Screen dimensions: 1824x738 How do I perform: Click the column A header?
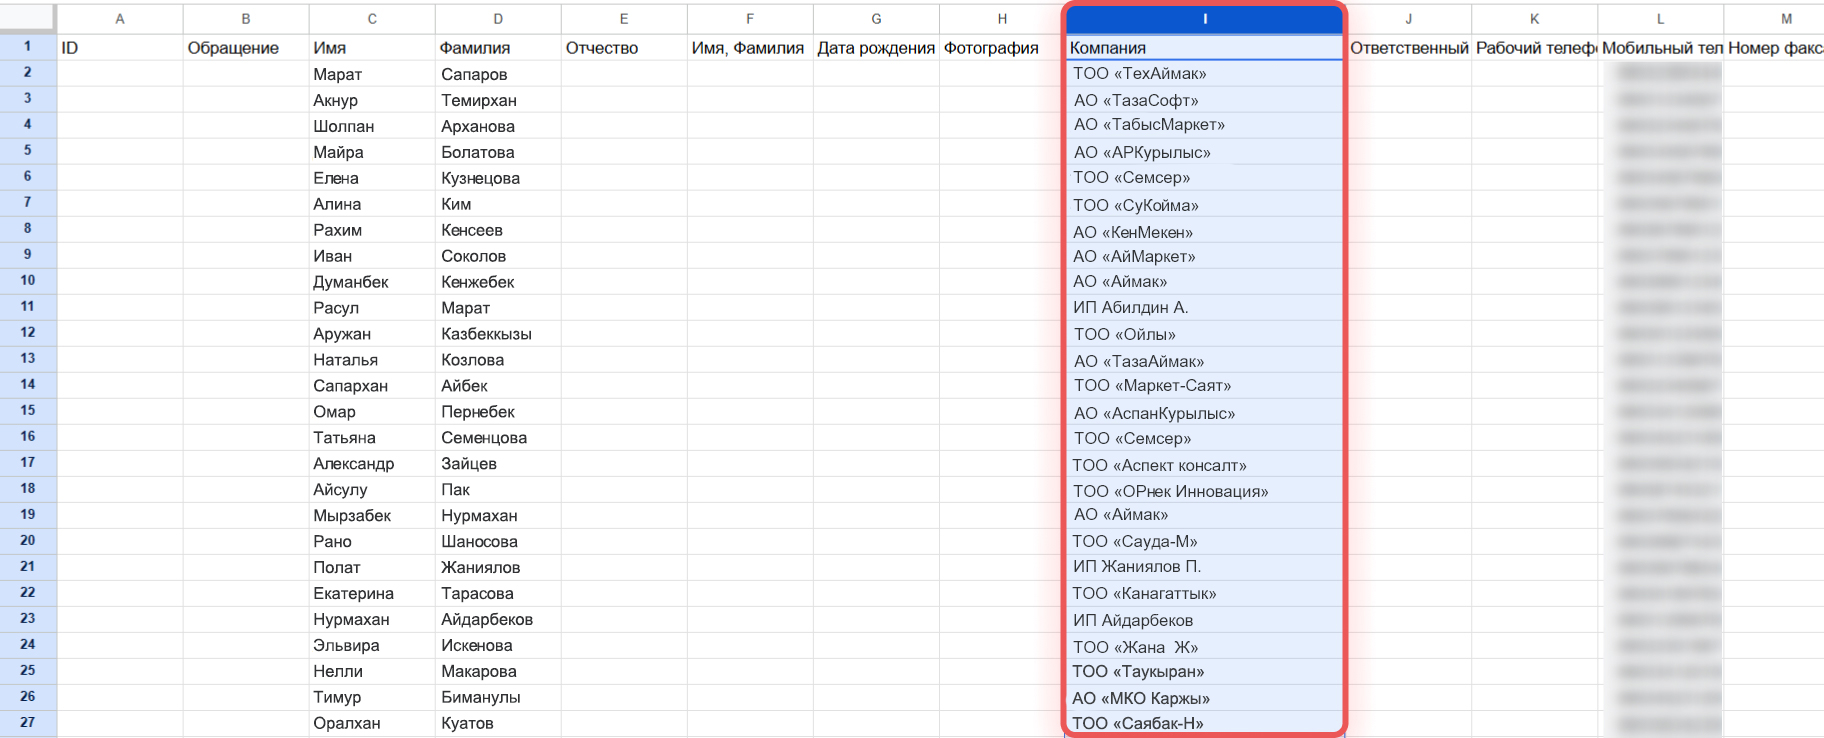(x=120, y=19)
